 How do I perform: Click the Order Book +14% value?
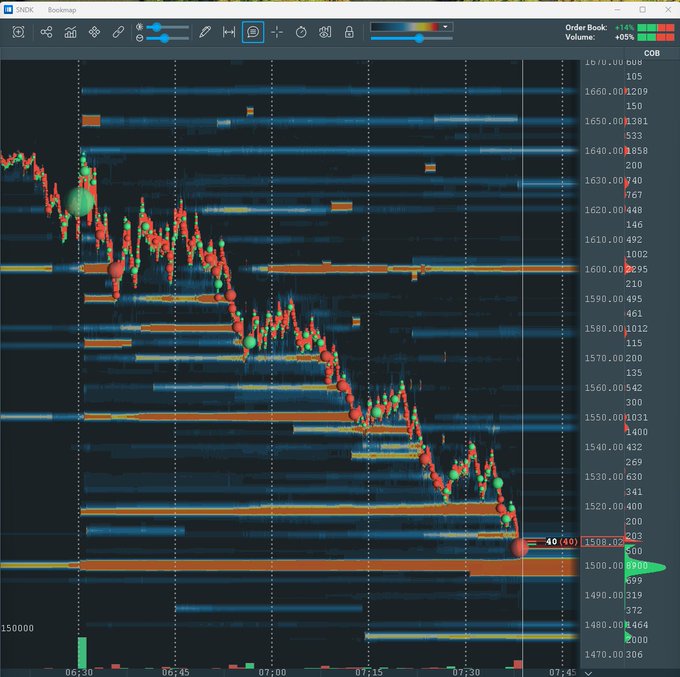coord(624,28)
